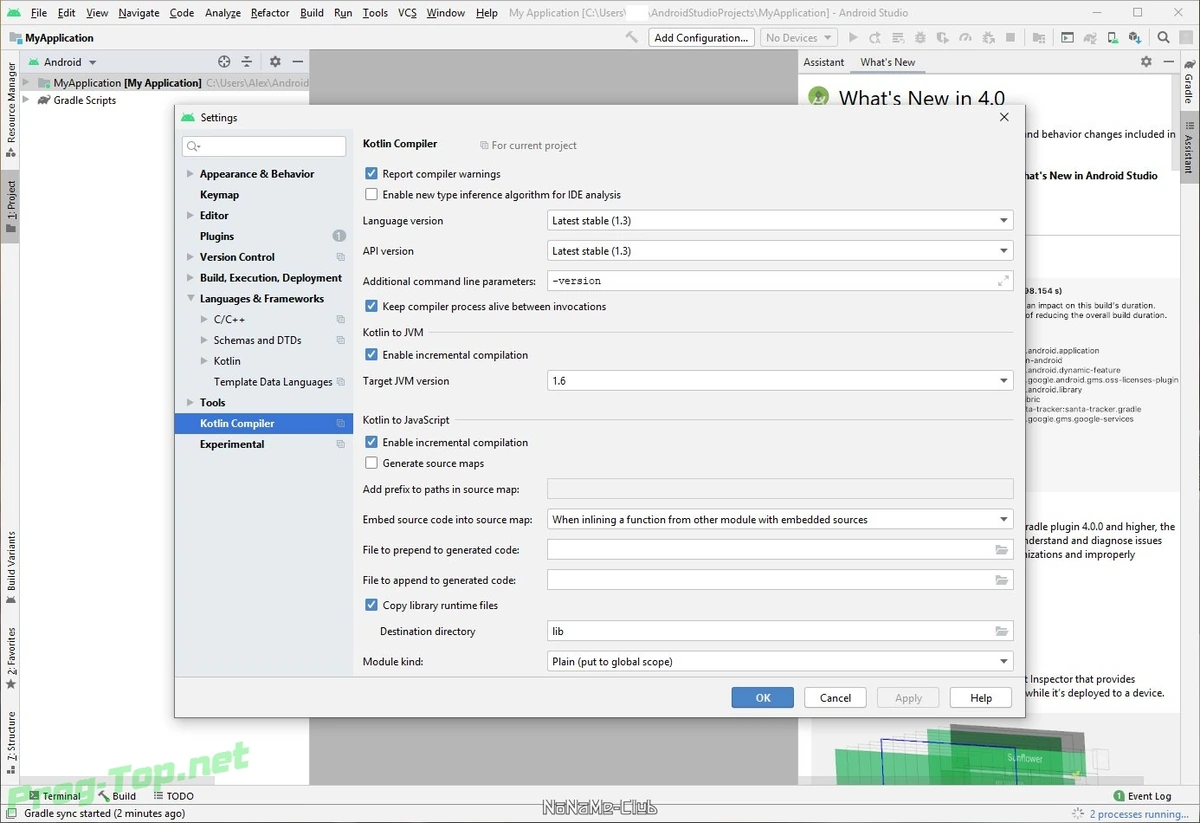Image resolution: width=1200 pixels, height=823 pixels.
Task: Open Language version dropdown
Action: (x=780, y=220)
